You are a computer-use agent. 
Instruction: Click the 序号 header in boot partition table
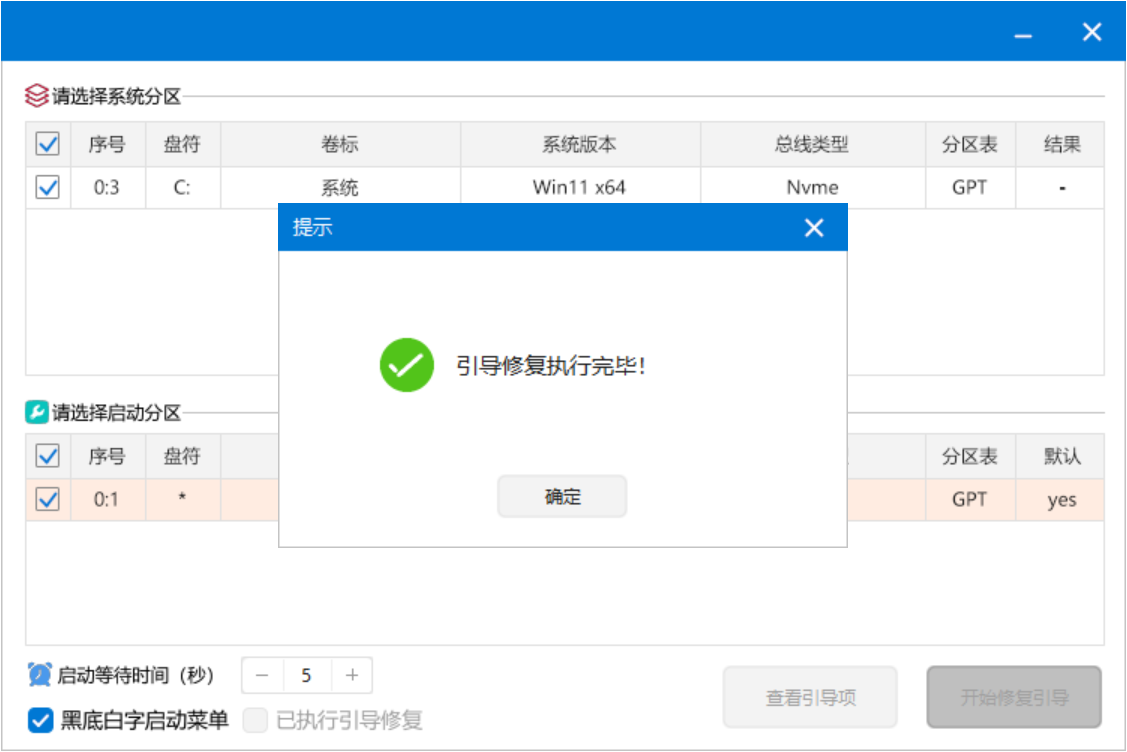(x=108, y=457)
